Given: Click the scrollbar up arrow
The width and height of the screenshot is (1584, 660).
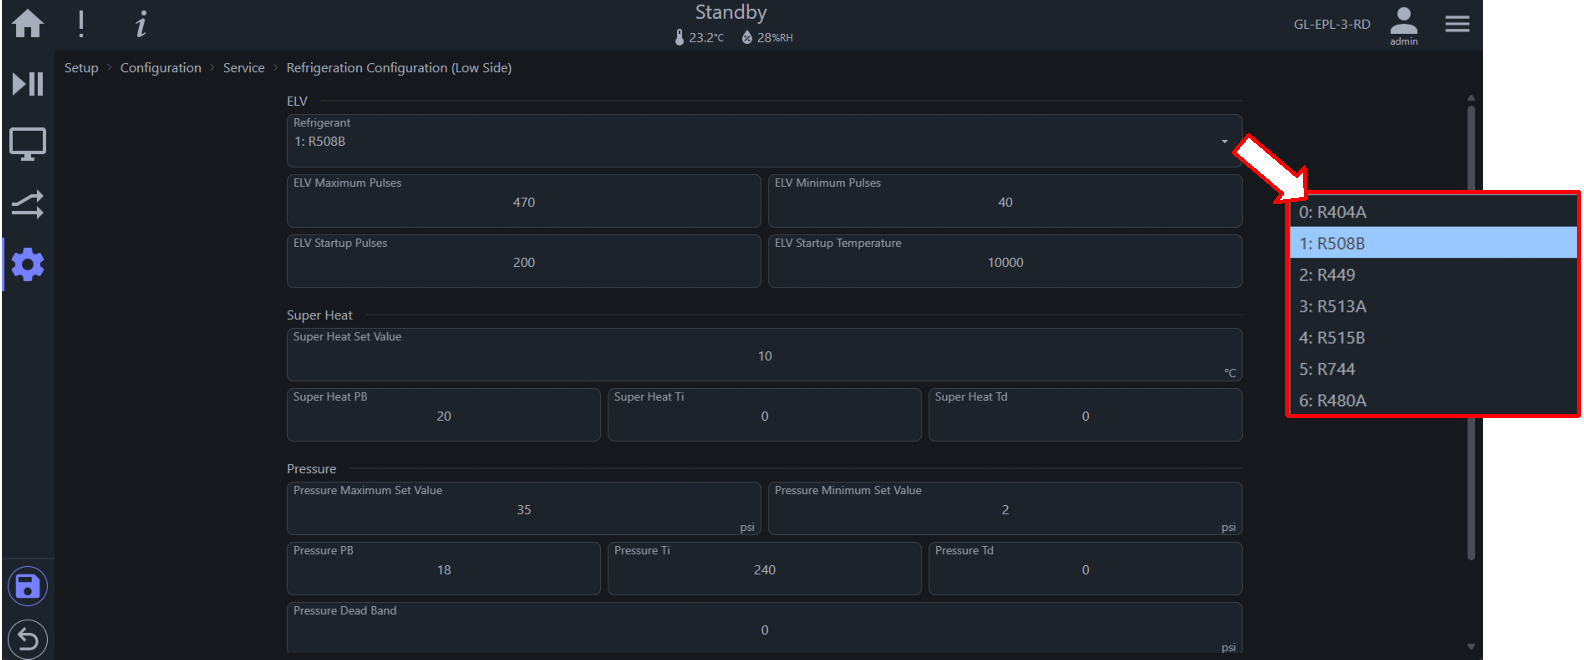Looking at the screenshot, I should 1471,98.
